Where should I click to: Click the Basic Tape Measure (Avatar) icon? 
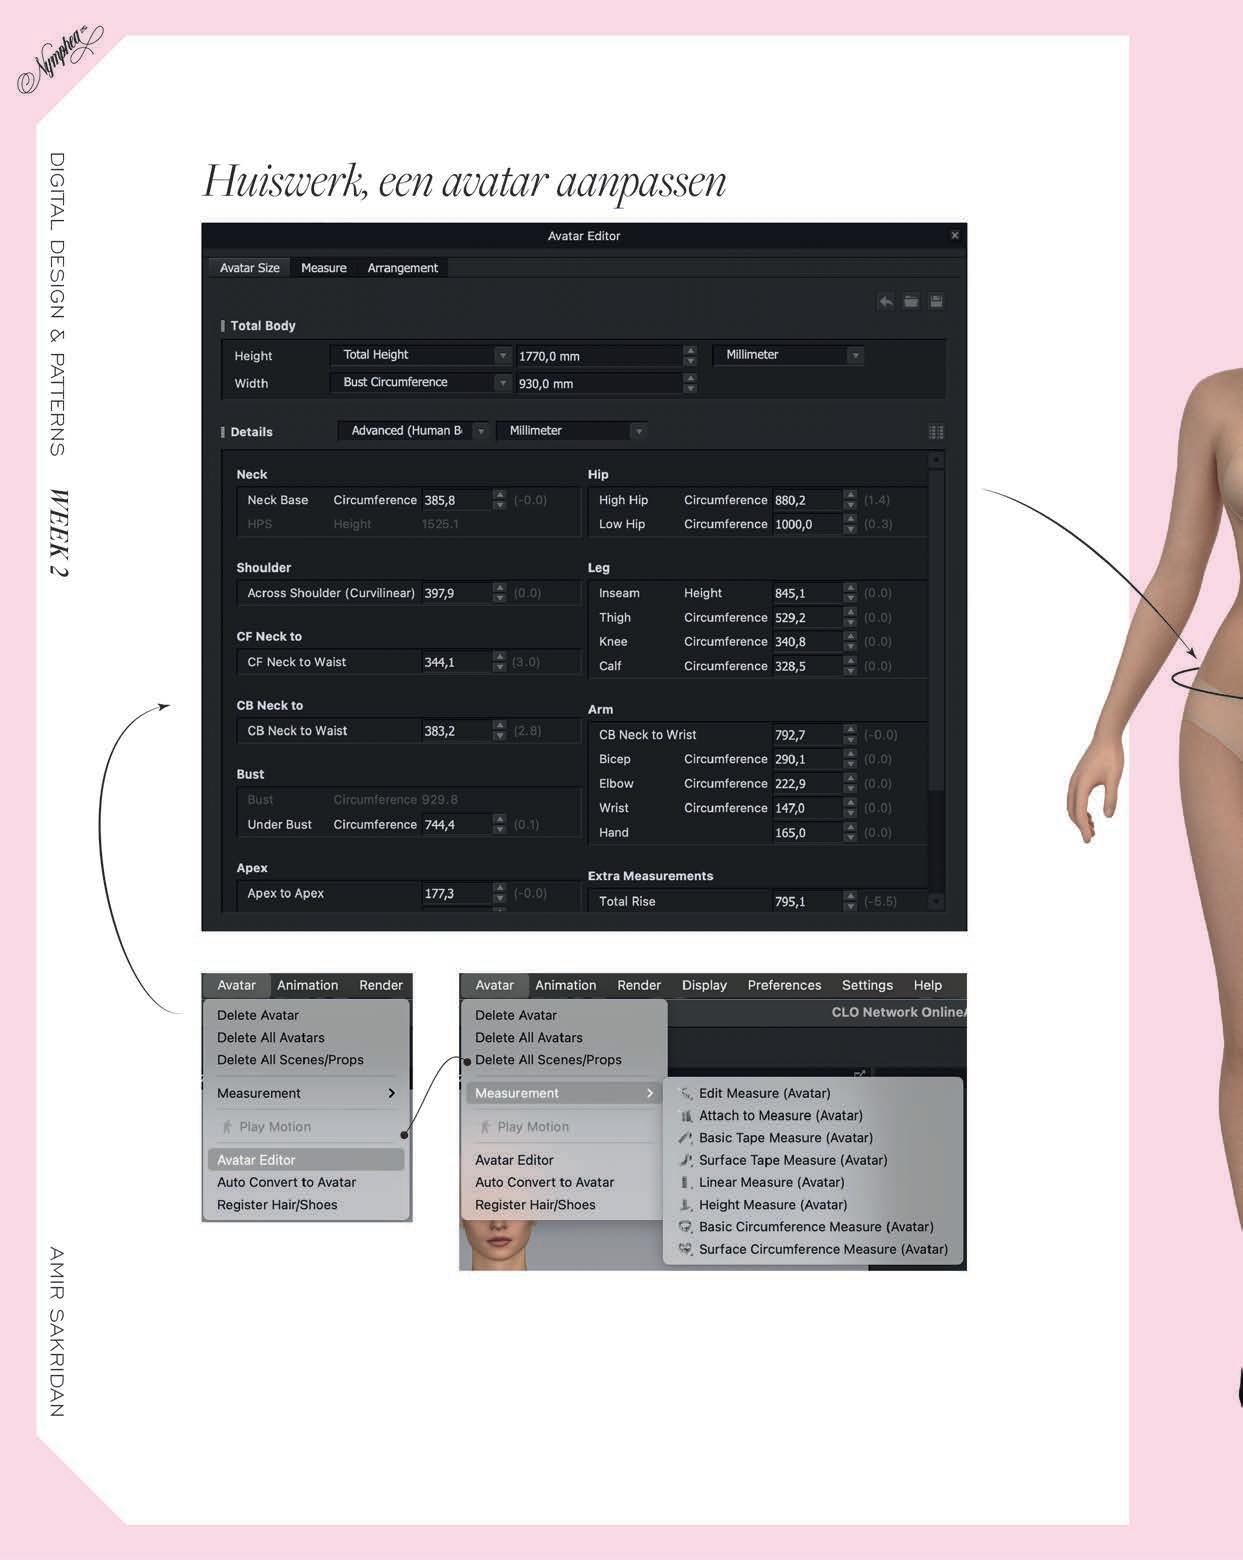pos(686,1138)
